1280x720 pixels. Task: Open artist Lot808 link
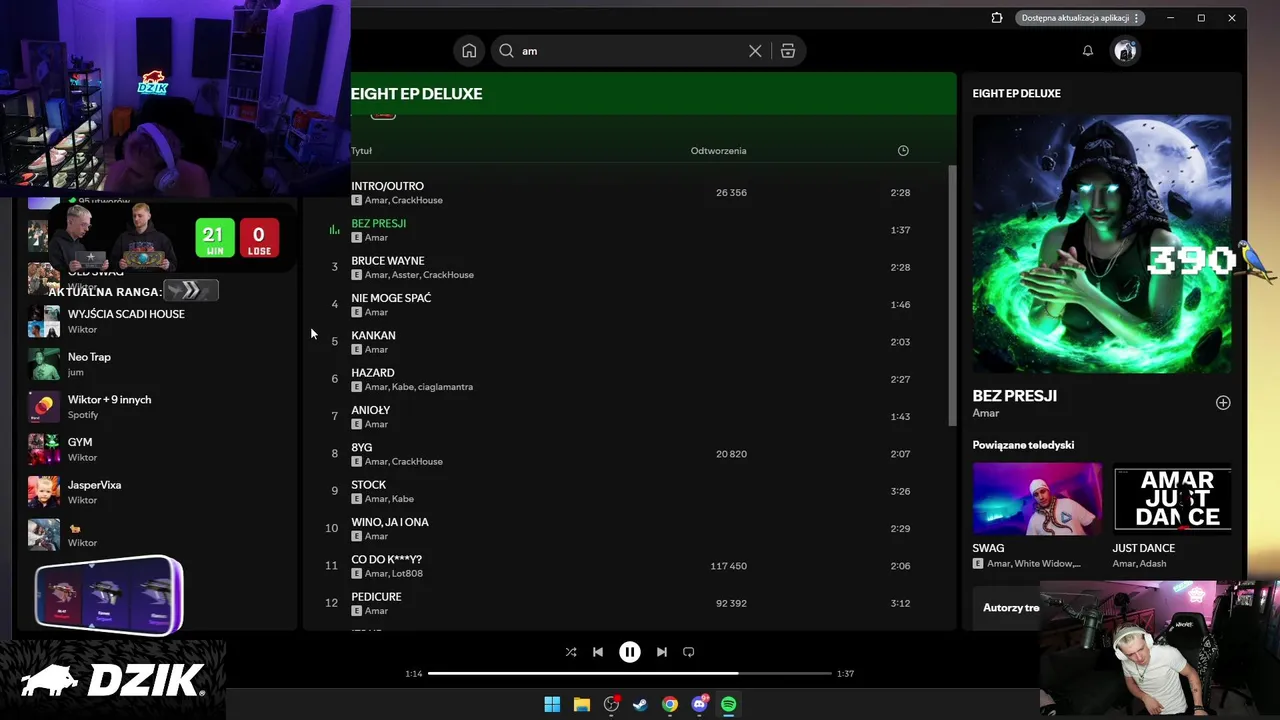408,574
